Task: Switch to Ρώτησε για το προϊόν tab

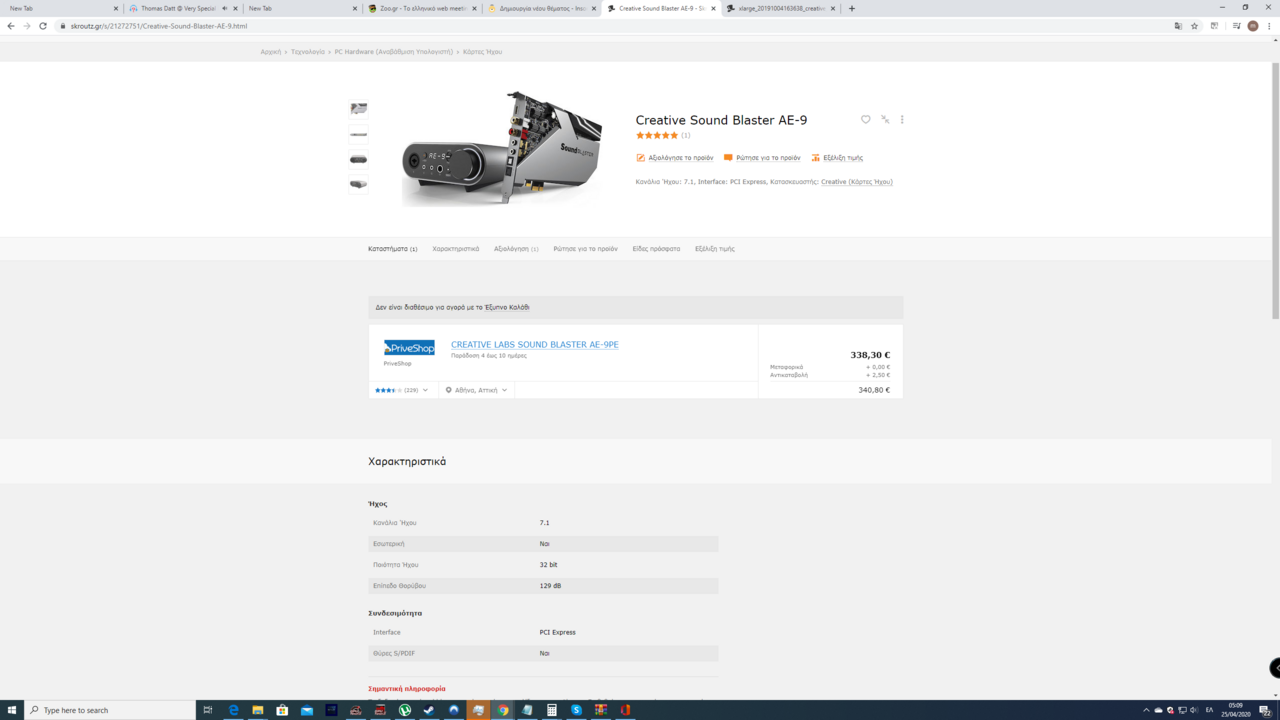Action: pos(586,249)
